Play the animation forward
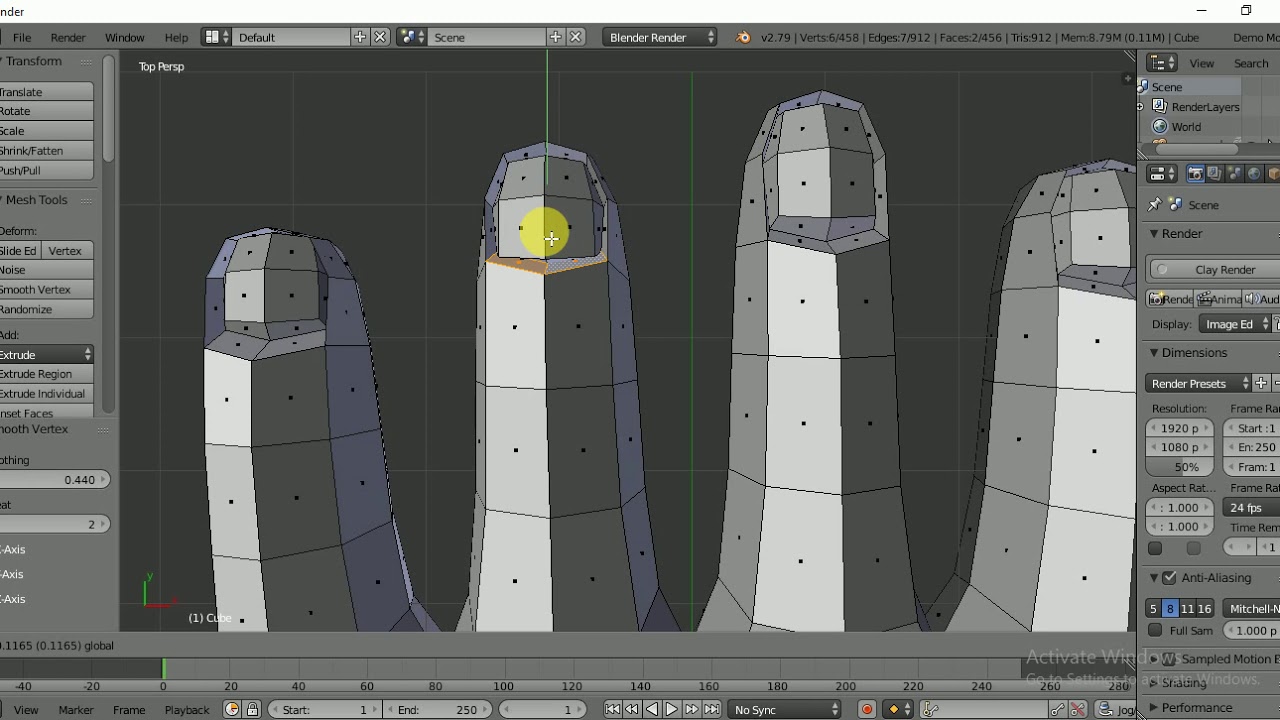 (x=672, y=709)
